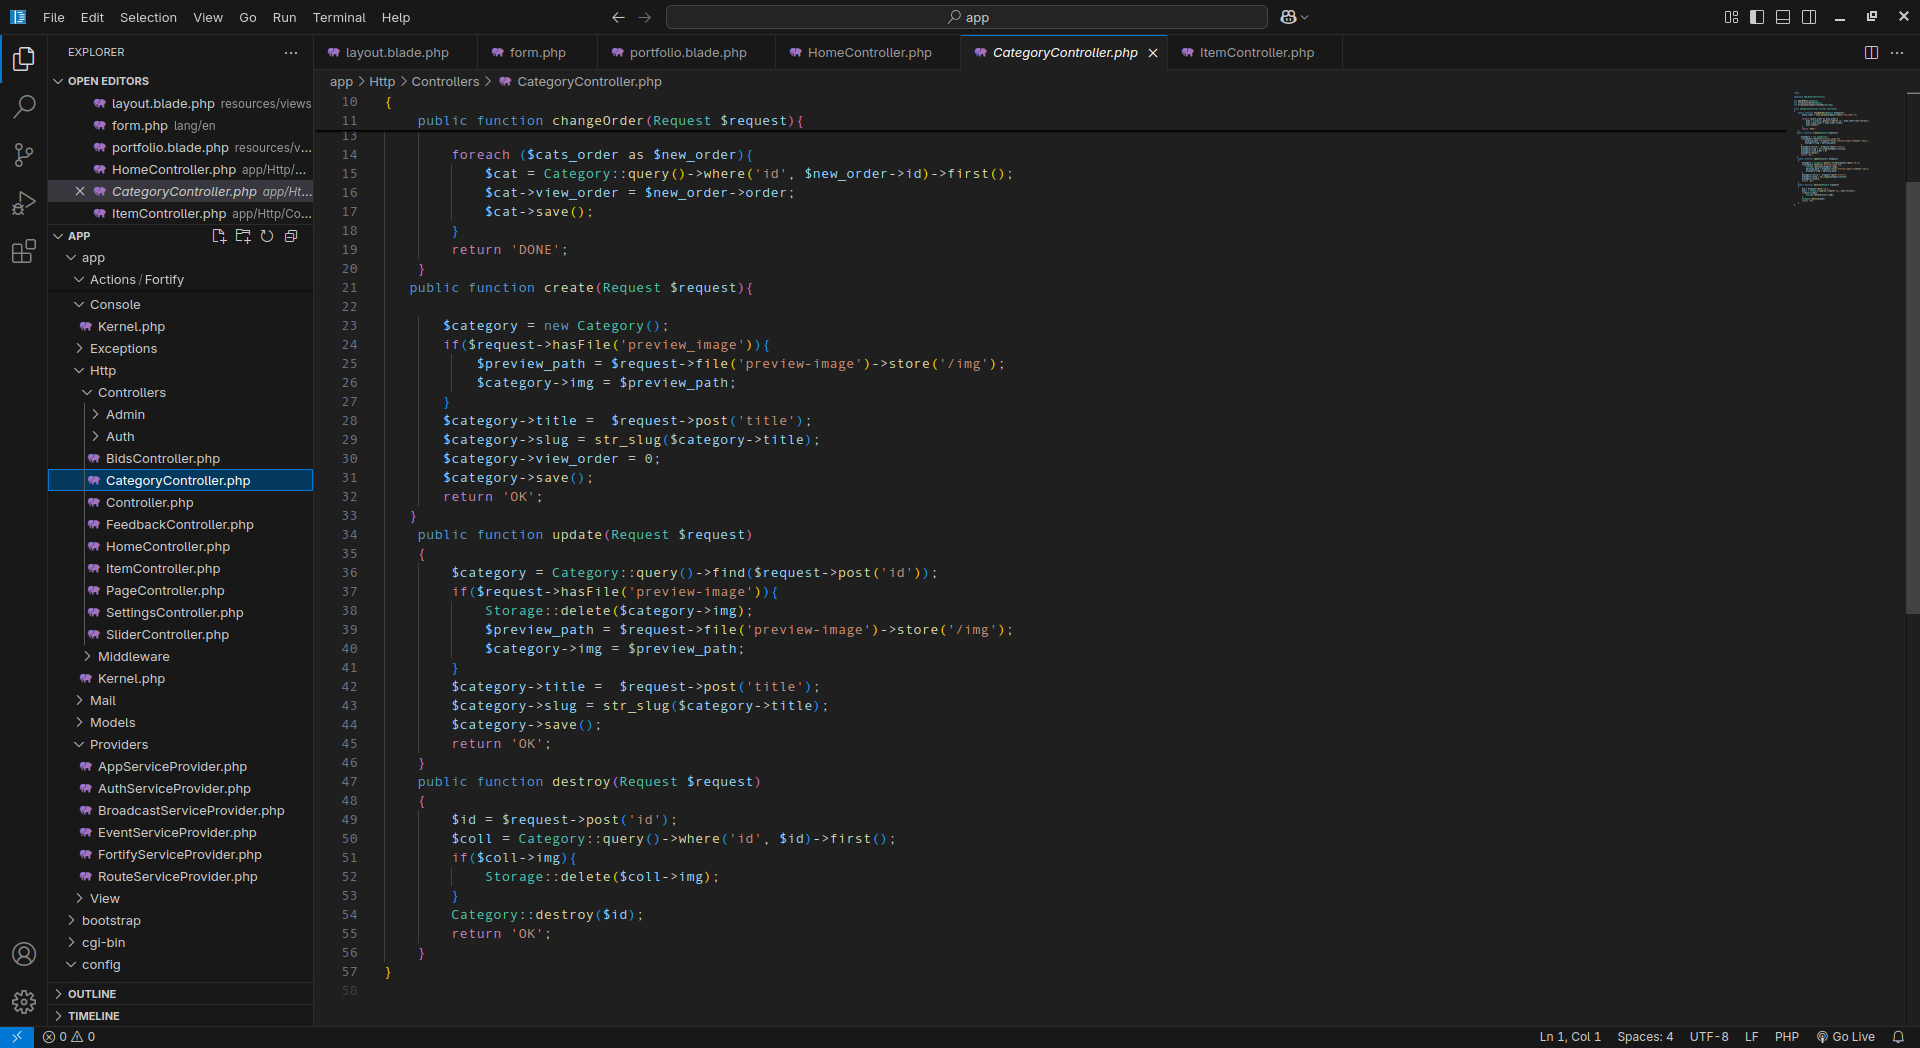Split the editor to the right
Screen dimensions: 1920x1048
(1871, 53)
